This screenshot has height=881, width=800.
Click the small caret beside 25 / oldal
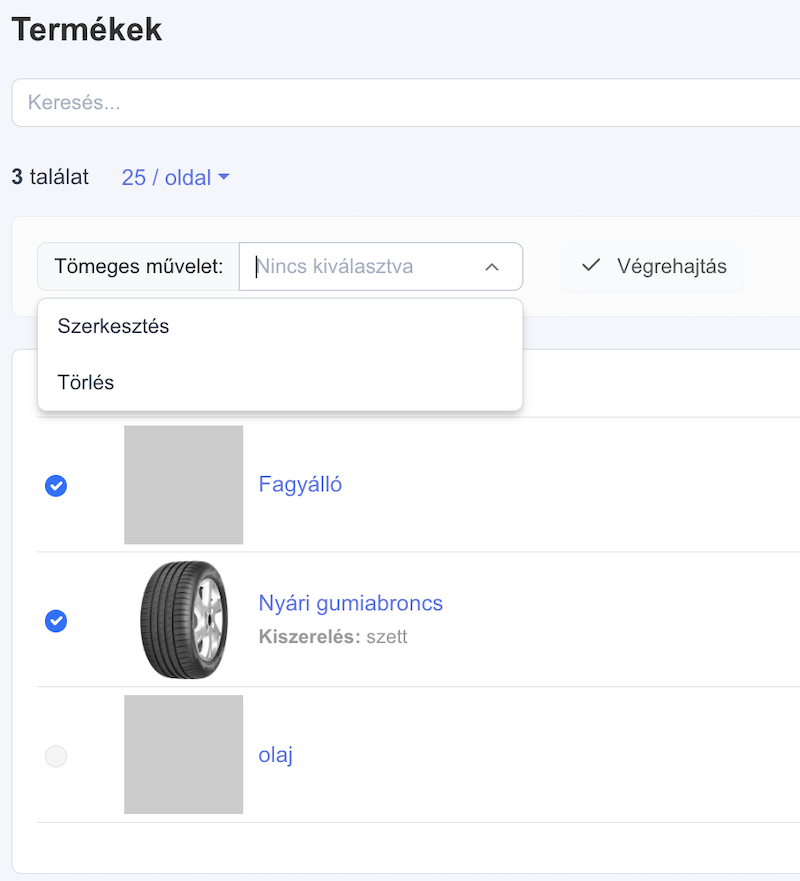pyautogui.click(x=224, y=177)
